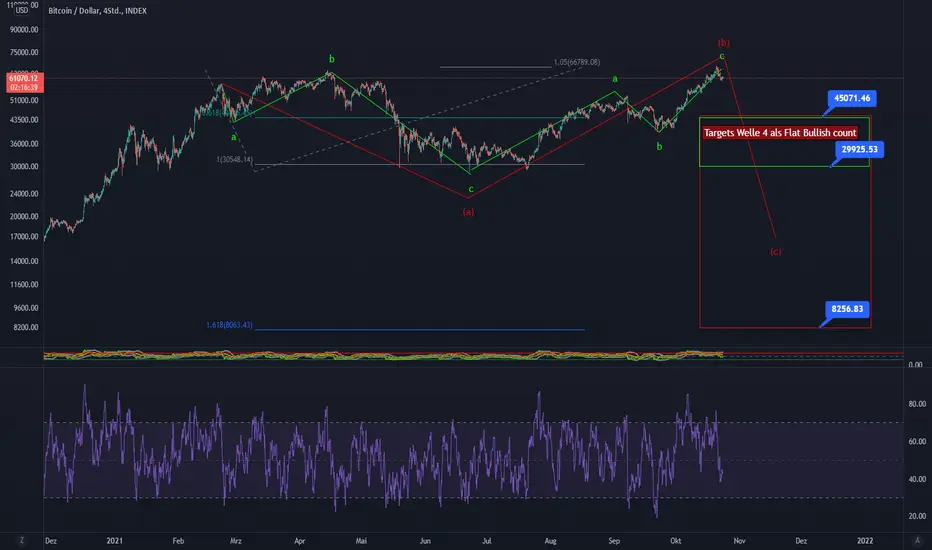Click the 1(30548.14) Fibonacci label

point(234,159)
